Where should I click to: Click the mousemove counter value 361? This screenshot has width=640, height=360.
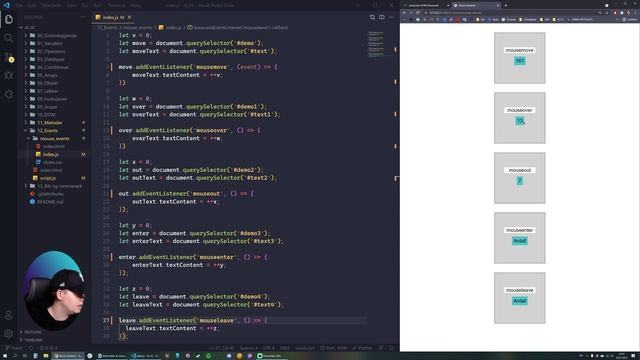tap(520, 61)
